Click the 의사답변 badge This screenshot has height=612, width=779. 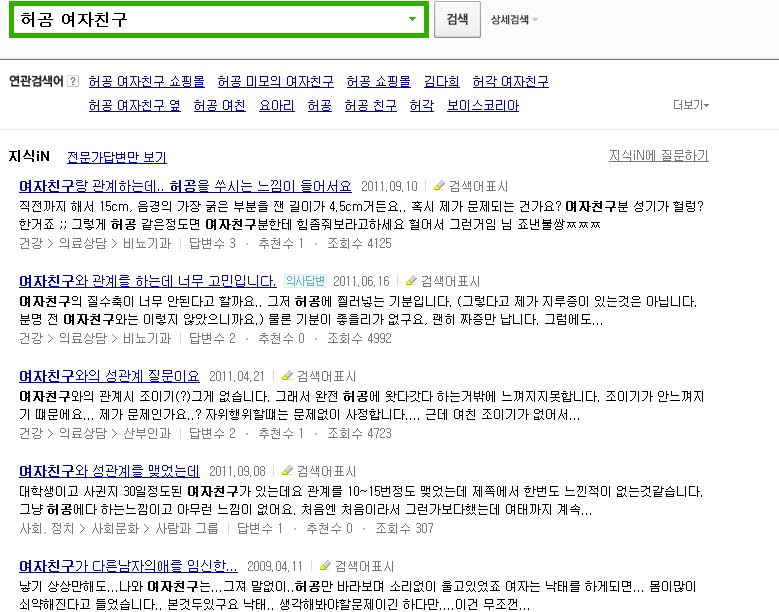click(x=306, y=281)
